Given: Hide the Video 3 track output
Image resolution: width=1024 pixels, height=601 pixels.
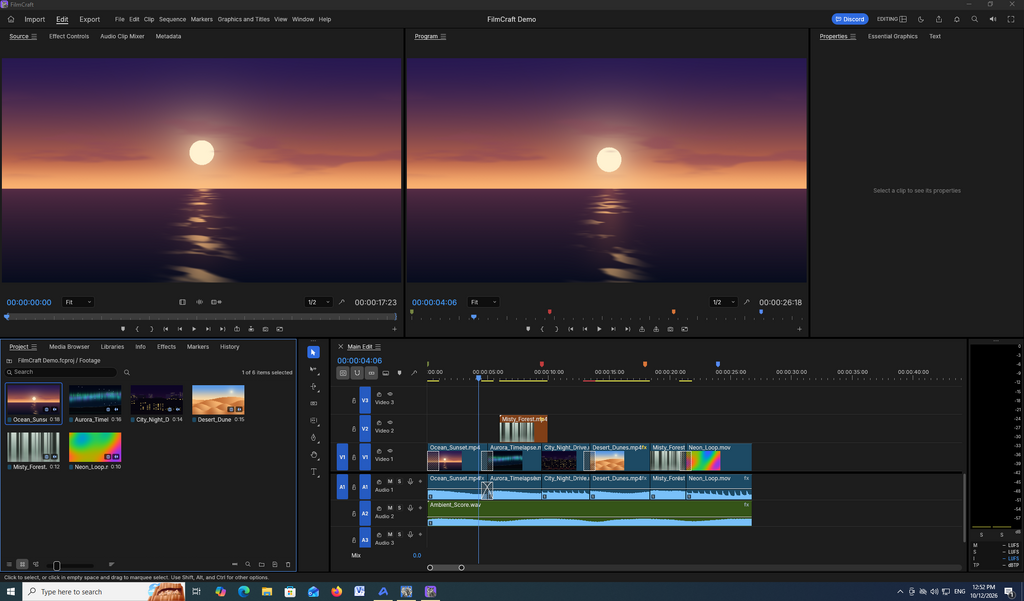Looking at the screenshot, I should pyautogui.click(x=390, y=395).
